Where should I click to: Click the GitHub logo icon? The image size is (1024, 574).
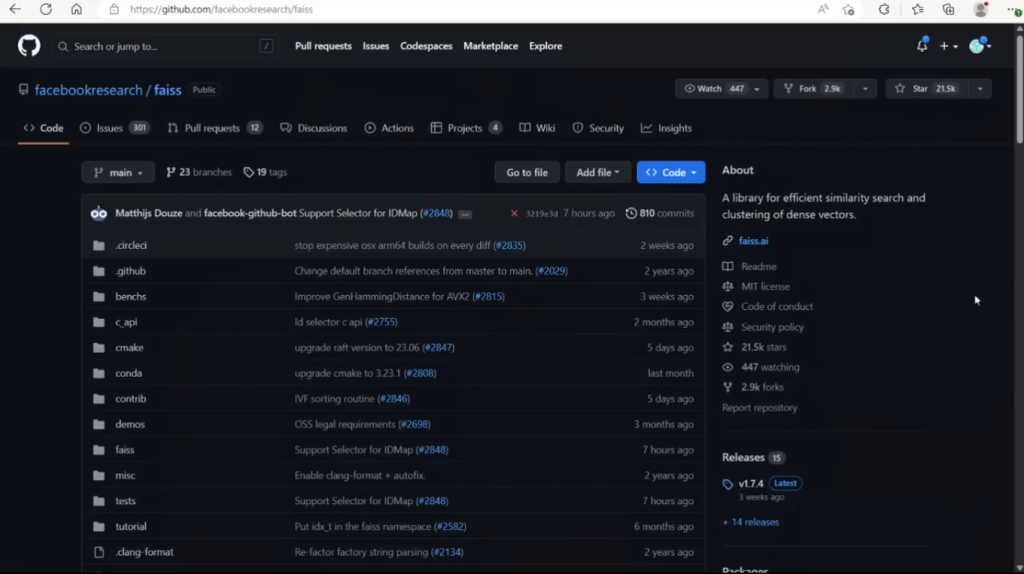coord(29,46)
